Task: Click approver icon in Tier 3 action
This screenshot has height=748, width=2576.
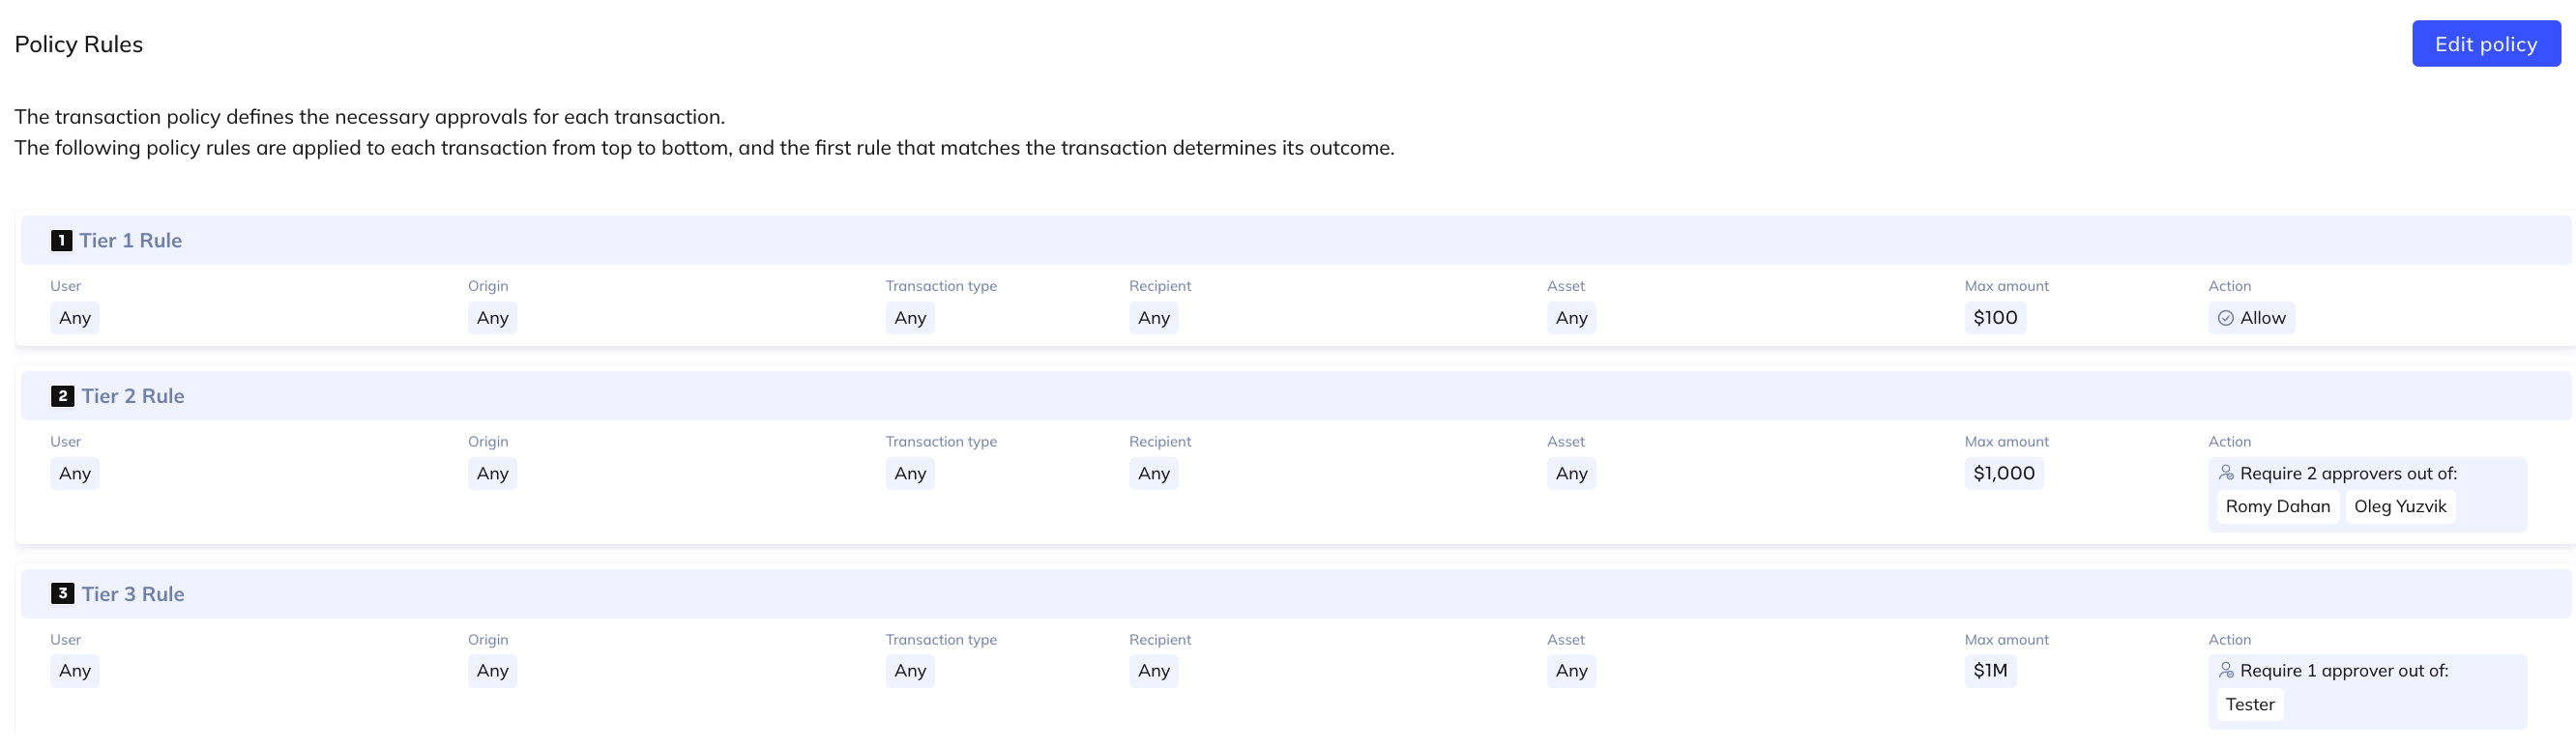Action: pos(2226,670)
